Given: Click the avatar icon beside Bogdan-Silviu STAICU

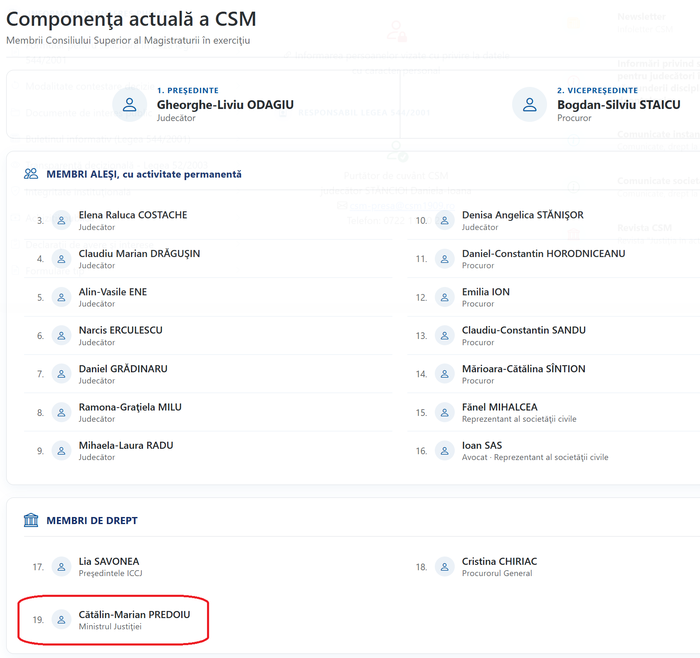Looking at the screenshot, I should 529,104.
